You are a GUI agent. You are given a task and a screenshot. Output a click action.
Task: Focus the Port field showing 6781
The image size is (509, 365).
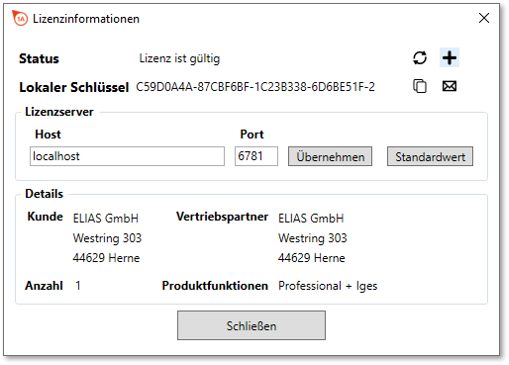(256, 156)
